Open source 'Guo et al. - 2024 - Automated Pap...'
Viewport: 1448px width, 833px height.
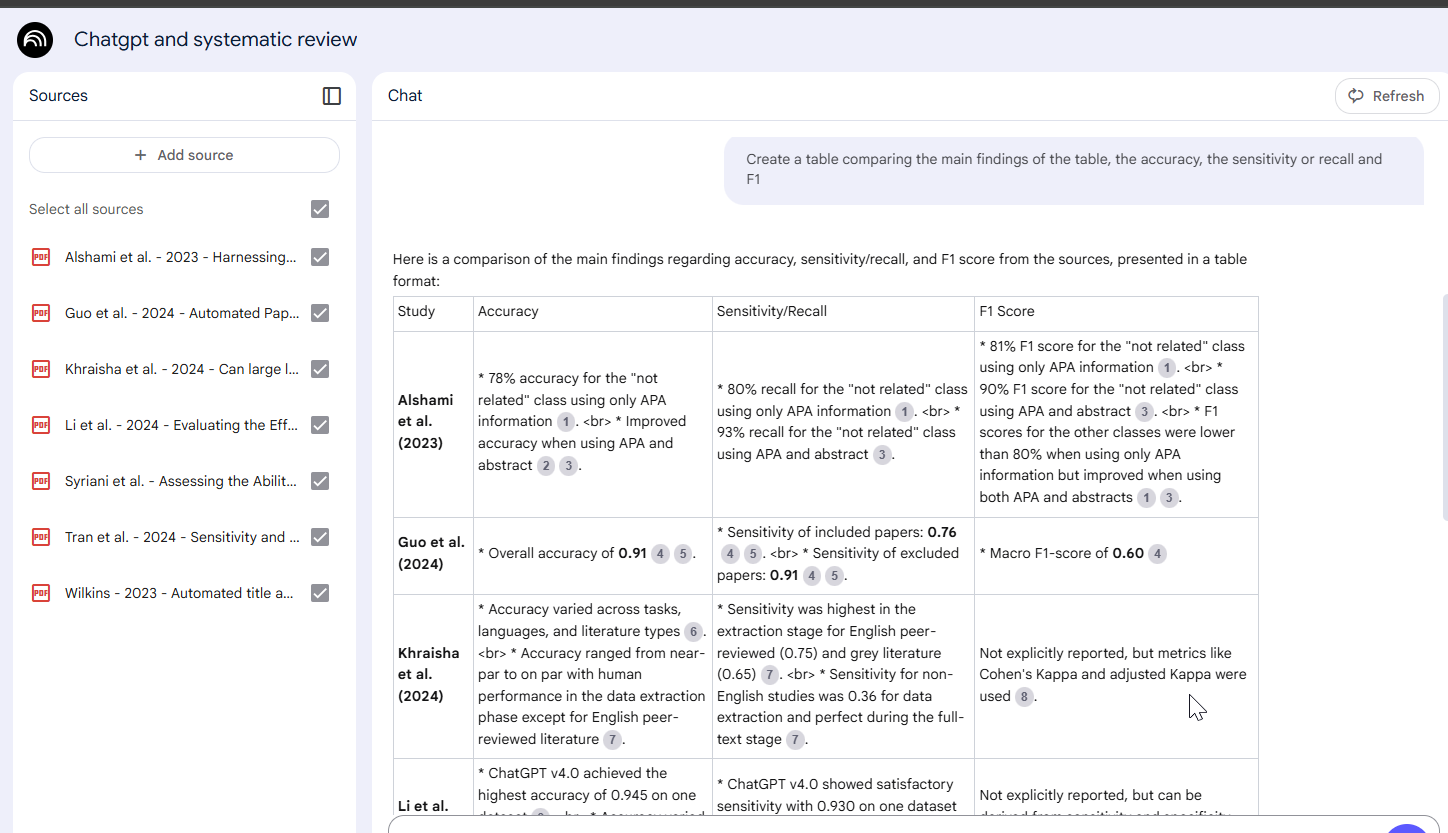[x=182, y=313]
